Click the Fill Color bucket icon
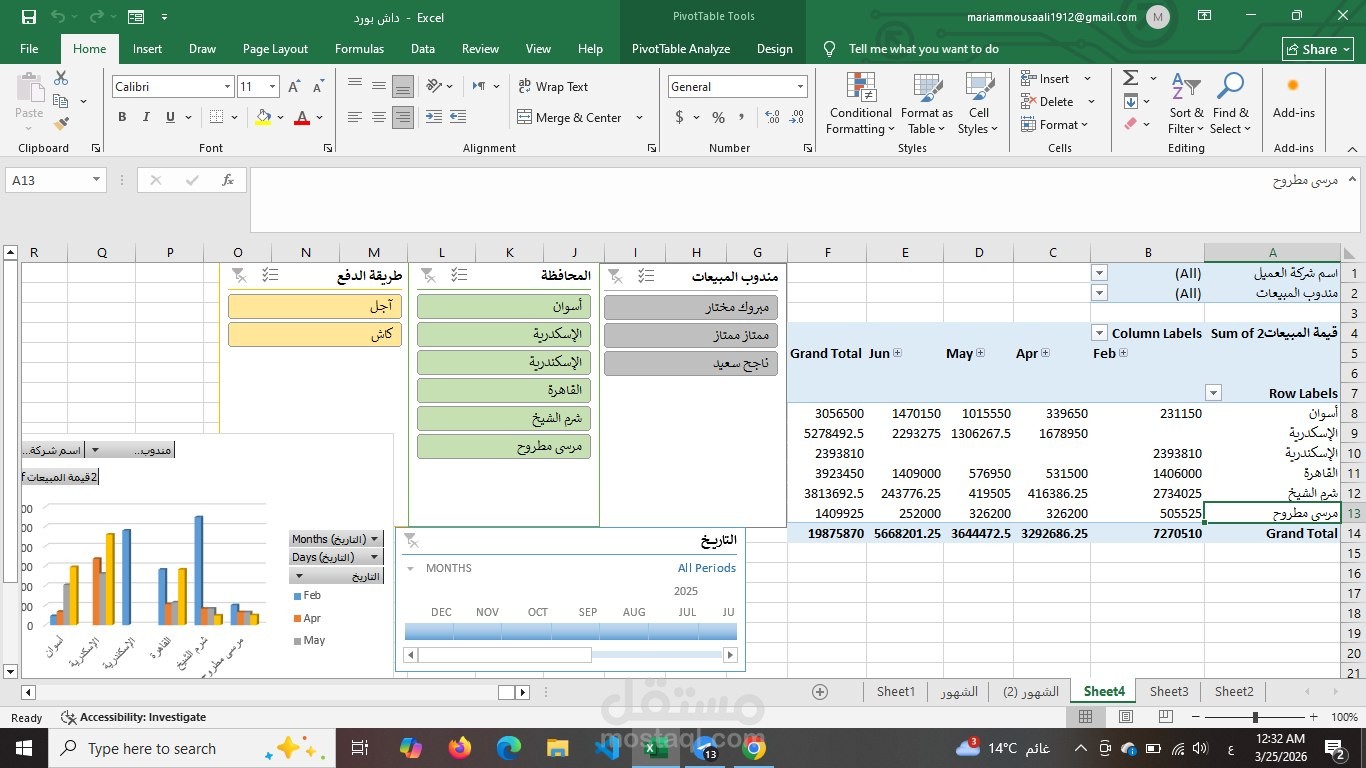 tap(263, 117)
